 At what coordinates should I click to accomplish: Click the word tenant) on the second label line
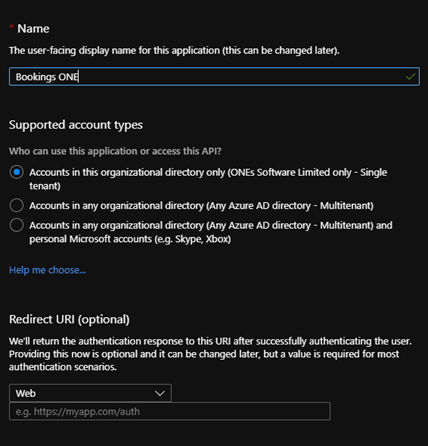click(45, 186)
